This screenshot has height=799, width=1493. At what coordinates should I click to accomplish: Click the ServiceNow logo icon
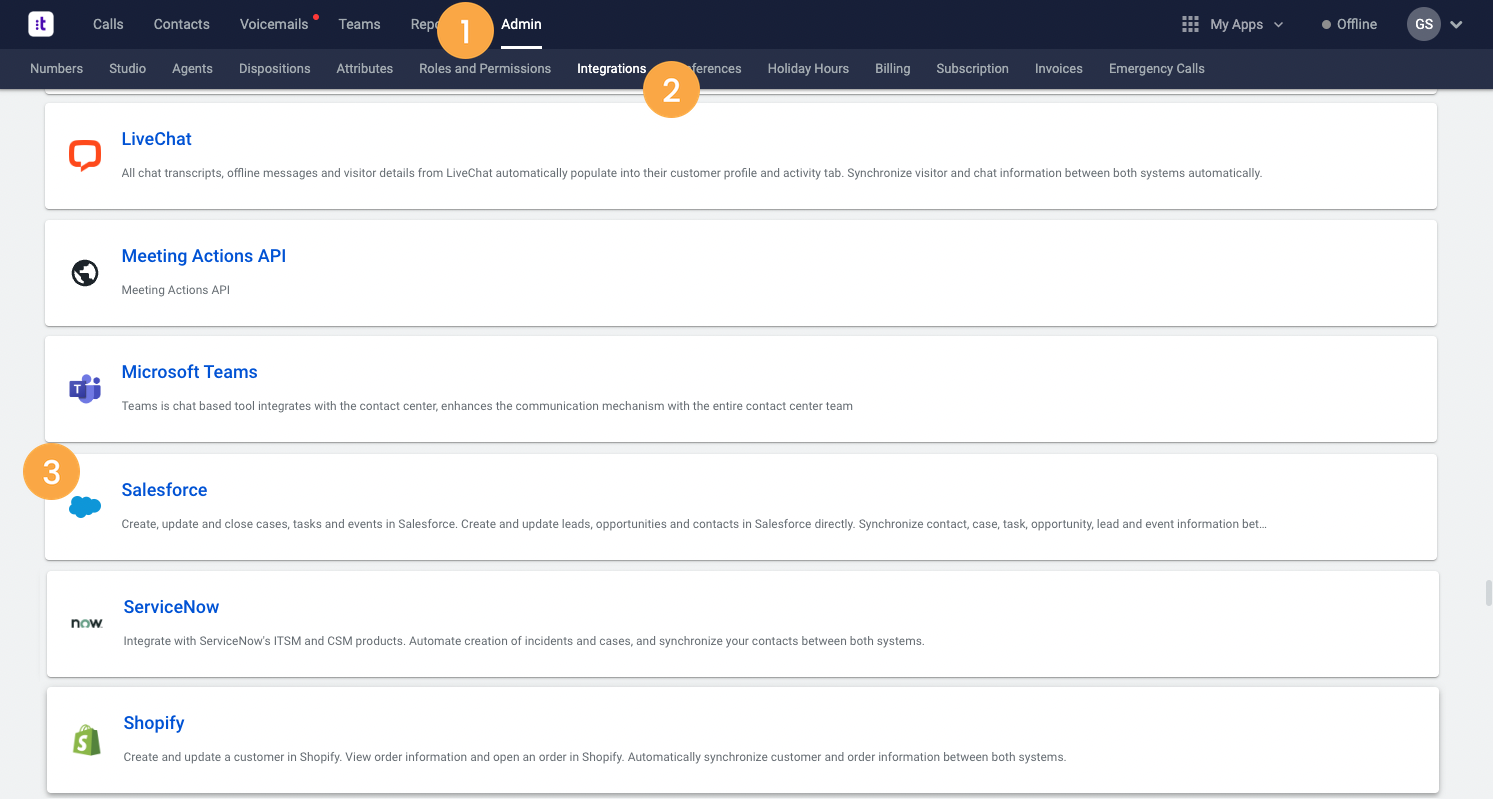(87, 623)
